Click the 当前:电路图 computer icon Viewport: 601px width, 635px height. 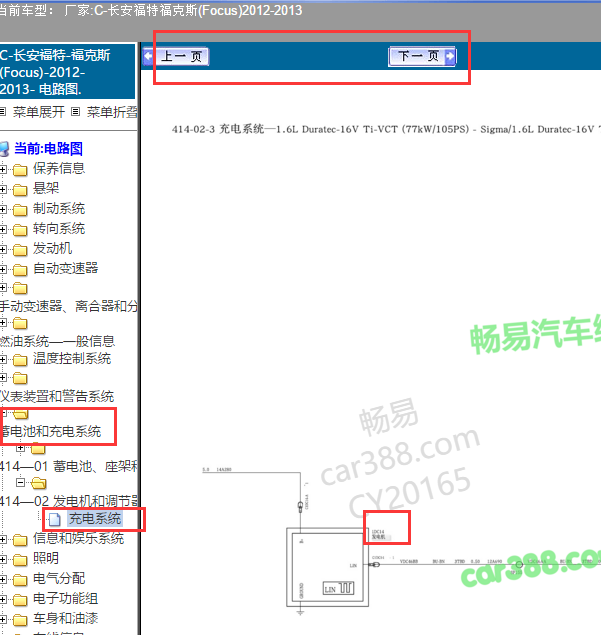[x=4, y=149]
